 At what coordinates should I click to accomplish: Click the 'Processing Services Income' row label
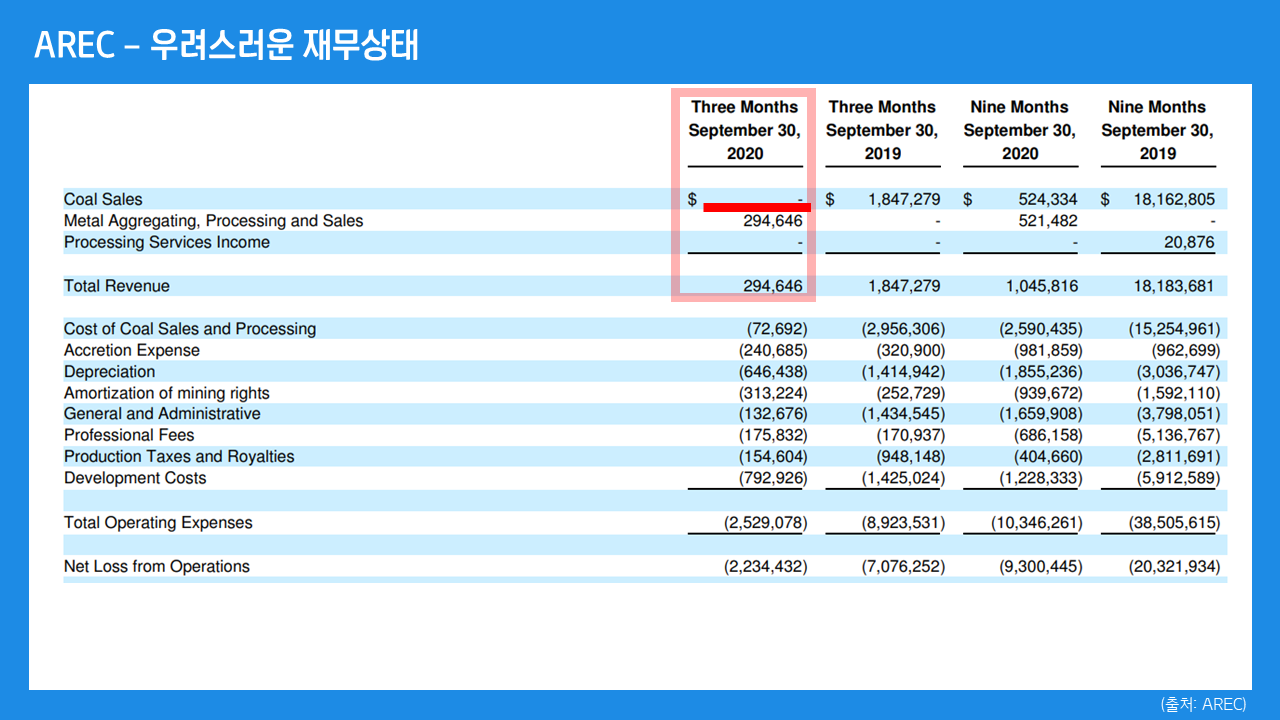[167, 242]
